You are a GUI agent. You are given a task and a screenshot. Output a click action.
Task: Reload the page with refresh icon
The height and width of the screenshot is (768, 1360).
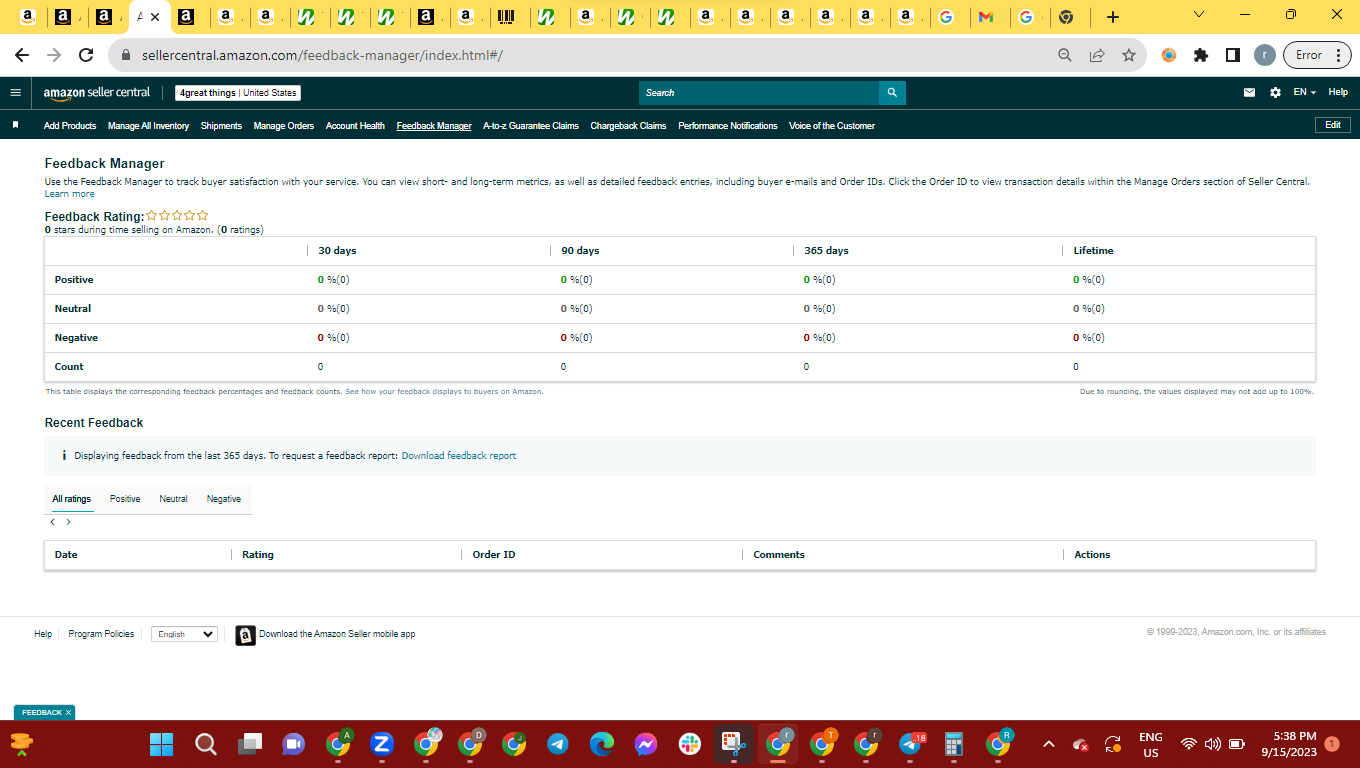86,55
